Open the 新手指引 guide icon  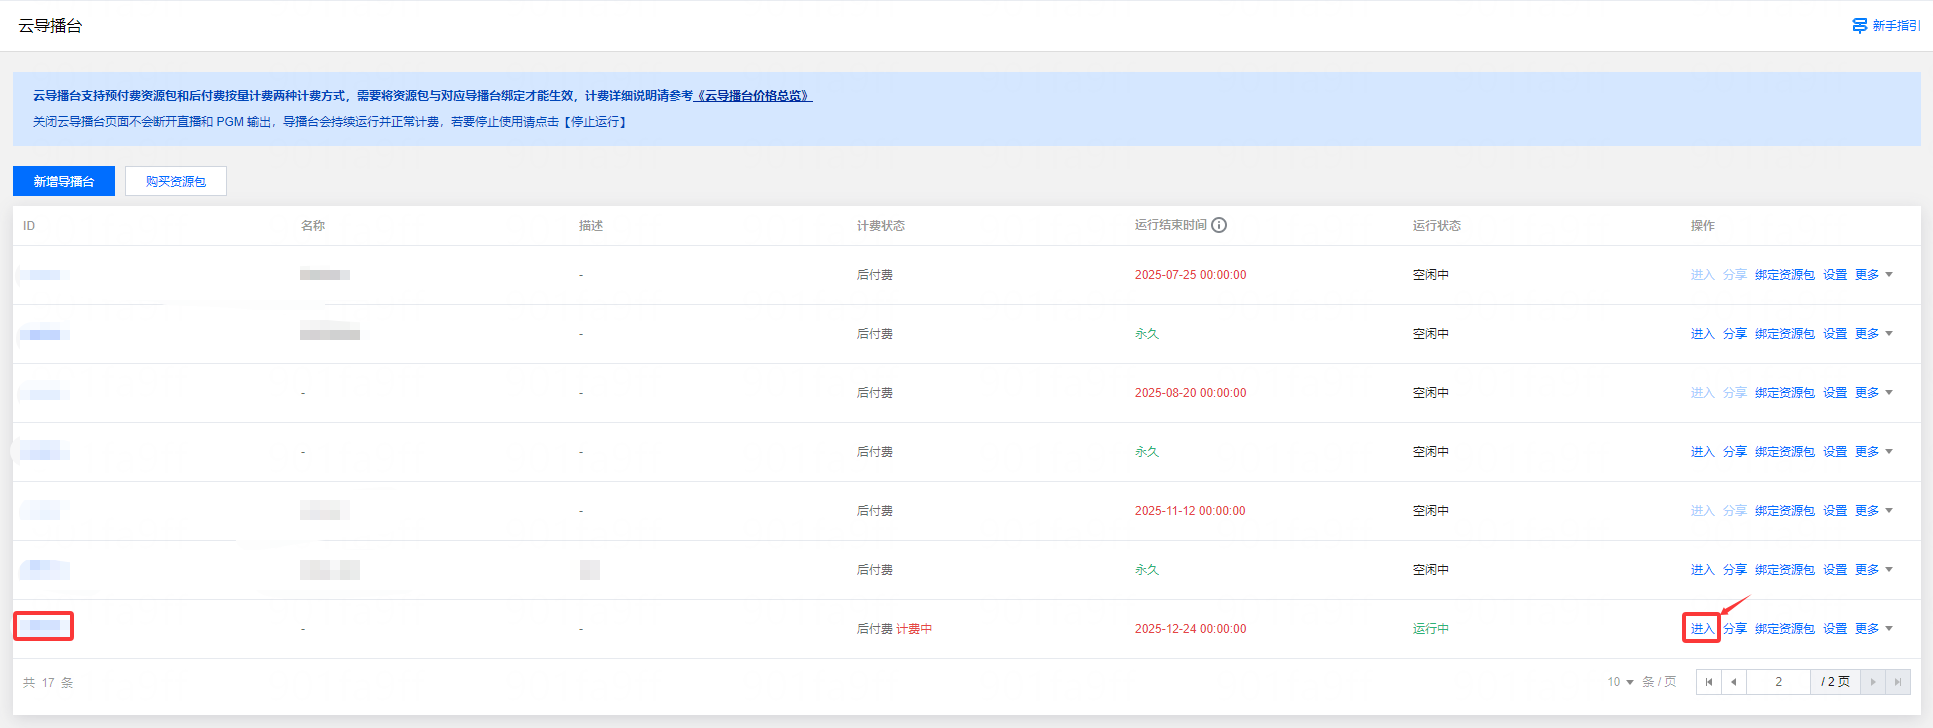pos(1860,25)
